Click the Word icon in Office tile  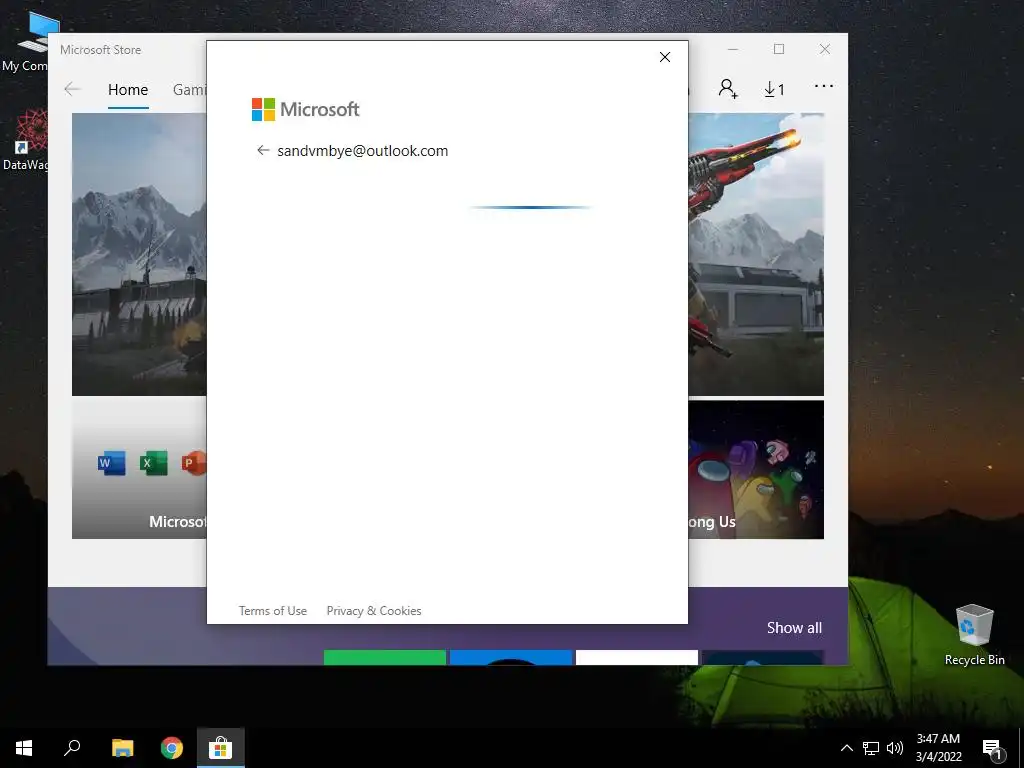(x=112, y=463)
